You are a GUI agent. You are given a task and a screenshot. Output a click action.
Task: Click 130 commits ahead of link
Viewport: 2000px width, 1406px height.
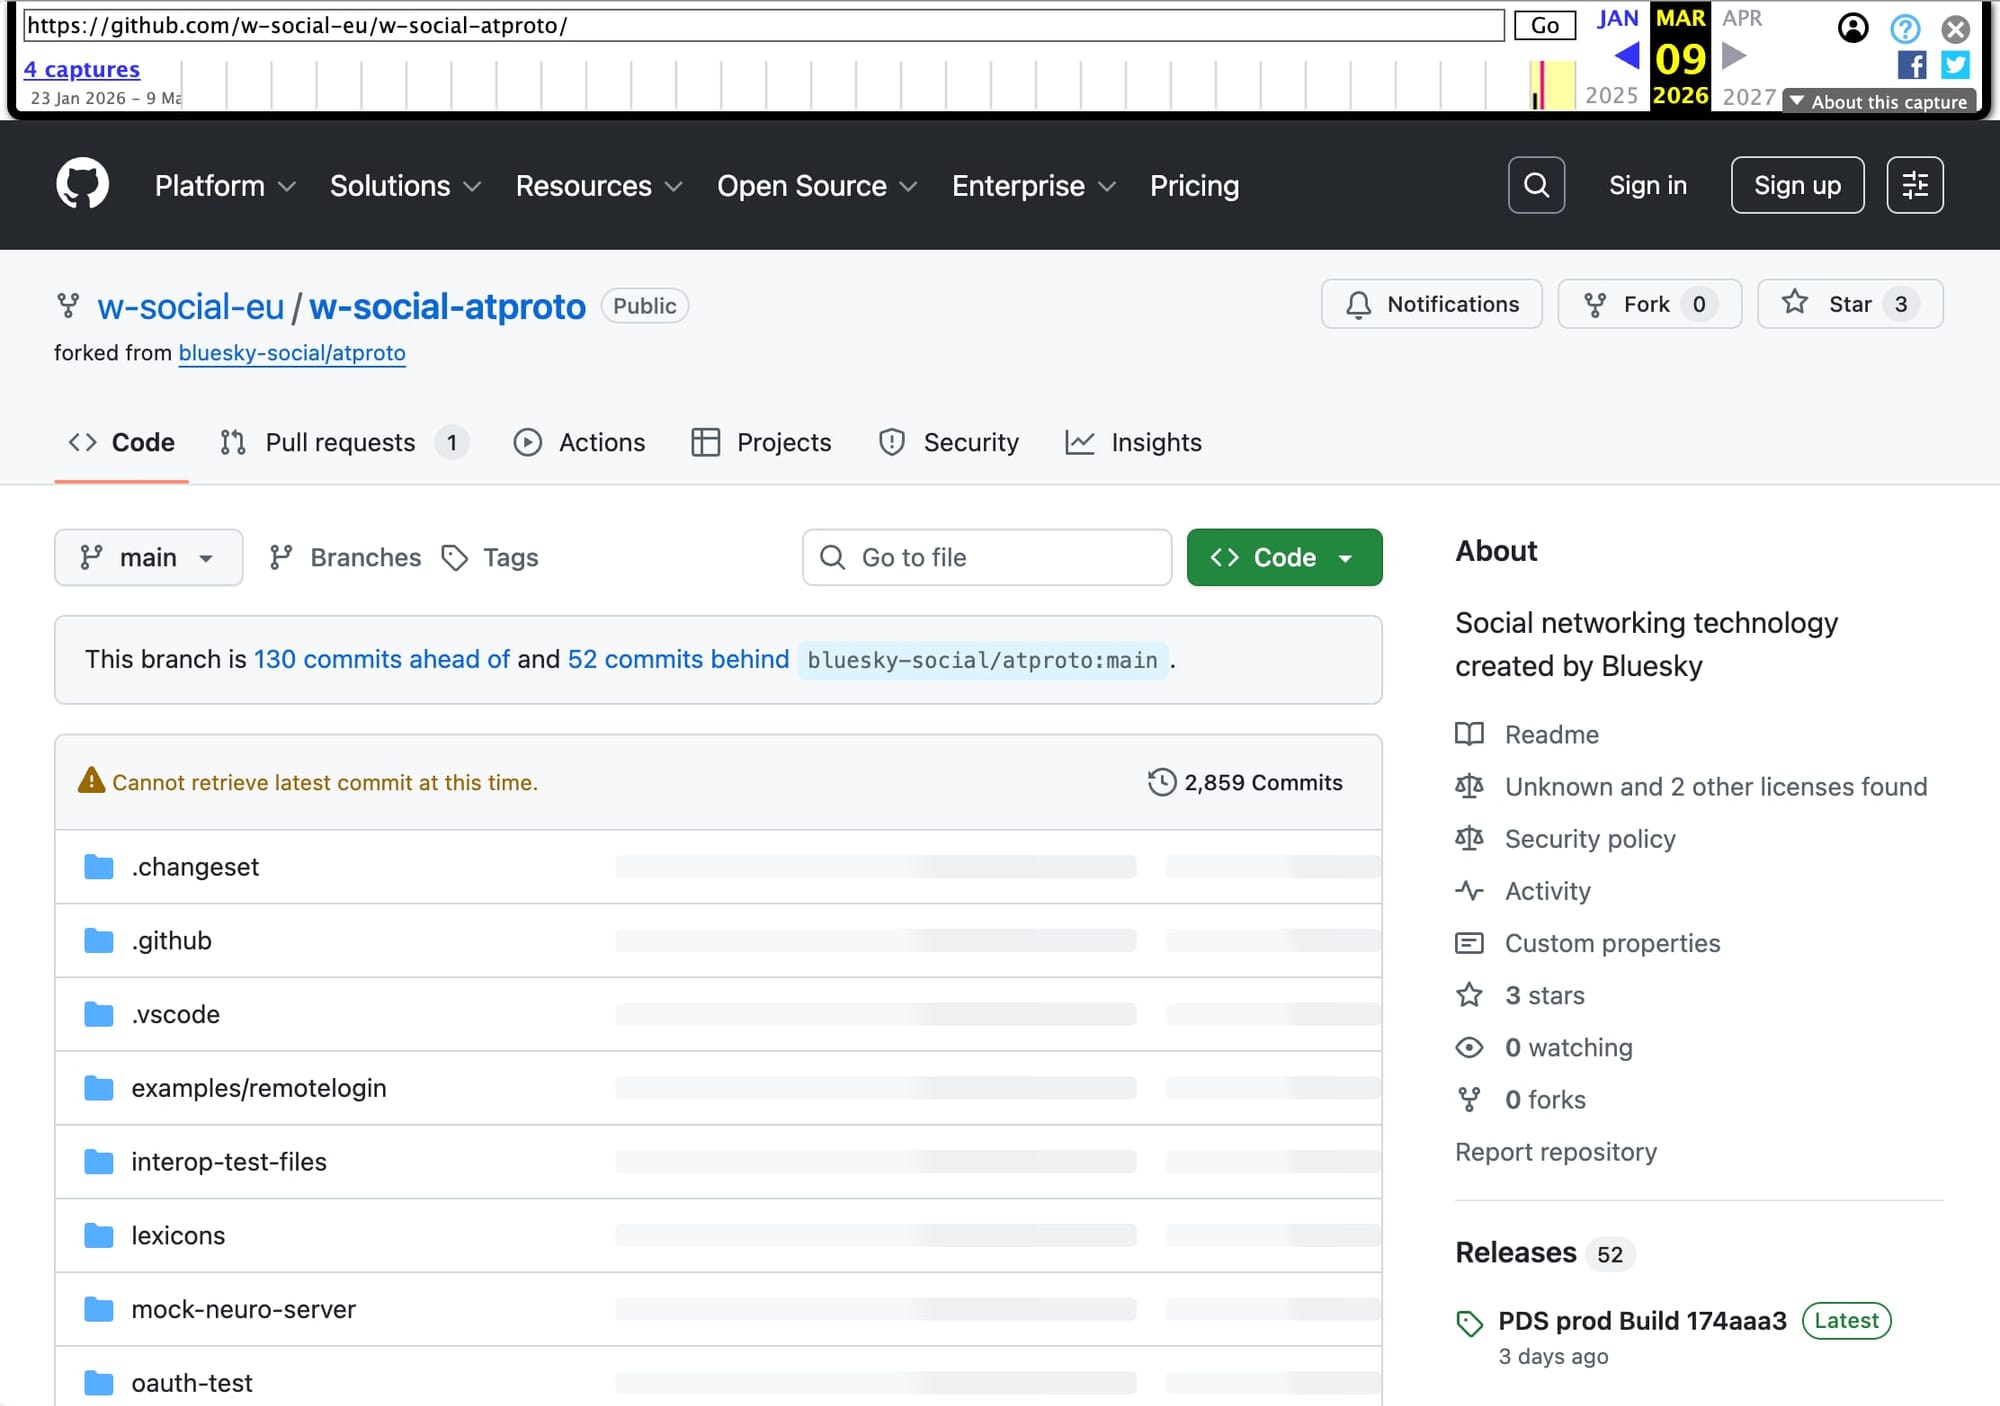point(382,659)
